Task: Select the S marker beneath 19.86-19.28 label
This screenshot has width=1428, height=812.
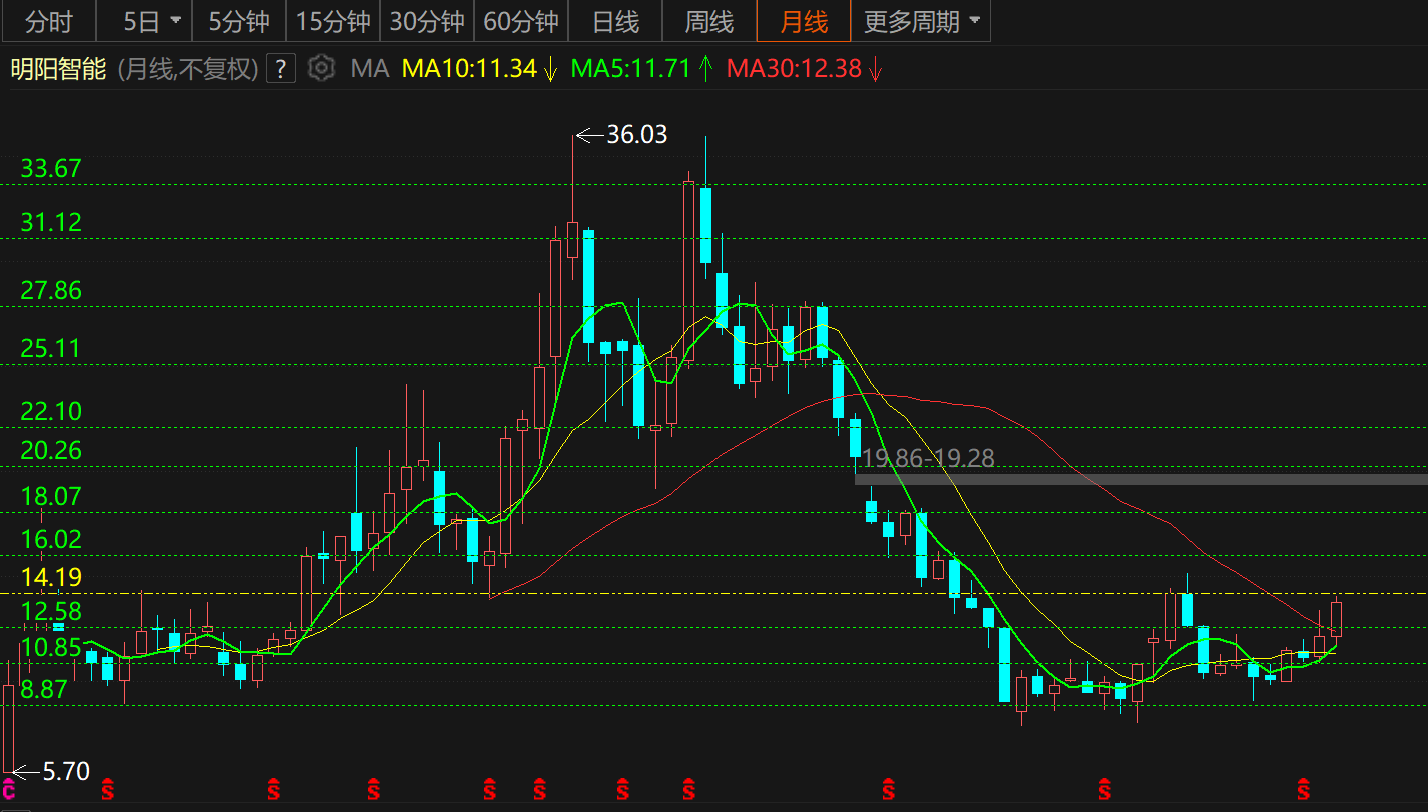Action: click(888, 790)
